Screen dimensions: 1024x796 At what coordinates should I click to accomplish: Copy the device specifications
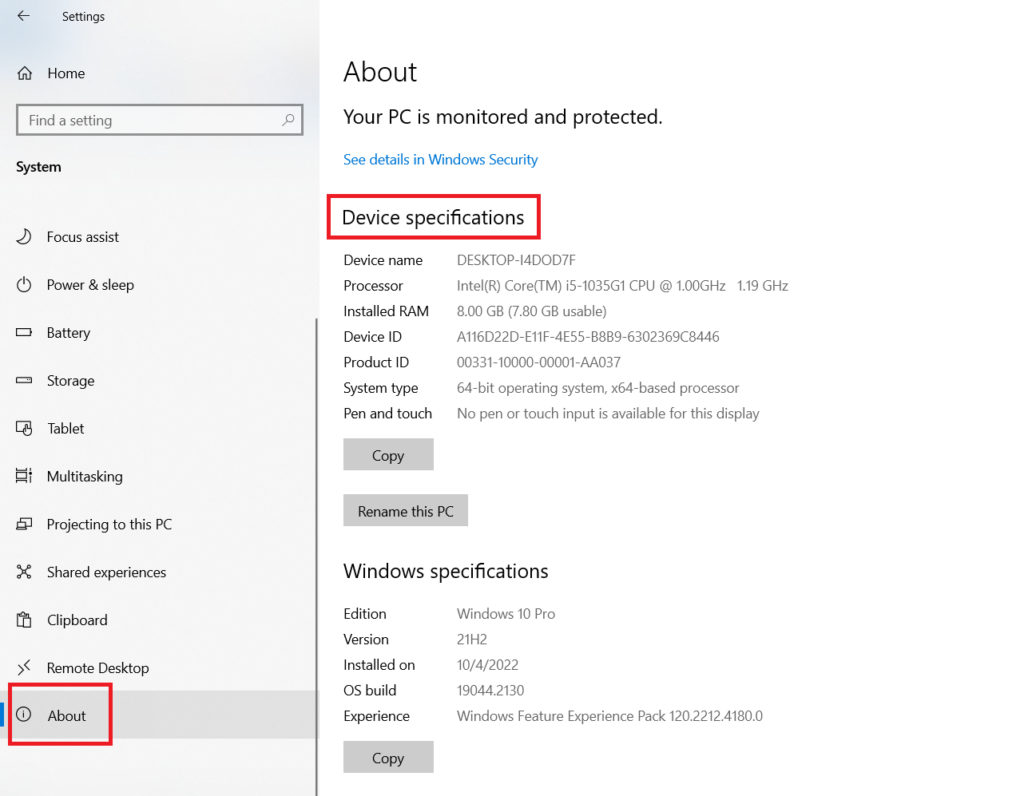tap(388, 455)
